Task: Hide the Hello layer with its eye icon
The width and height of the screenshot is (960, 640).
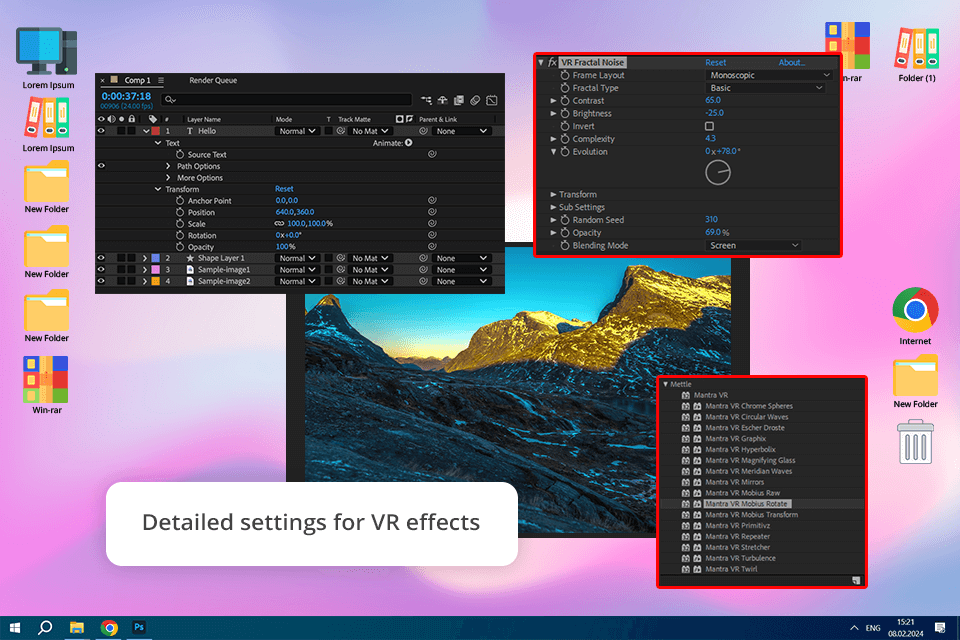Action: (x=101, y=131)
